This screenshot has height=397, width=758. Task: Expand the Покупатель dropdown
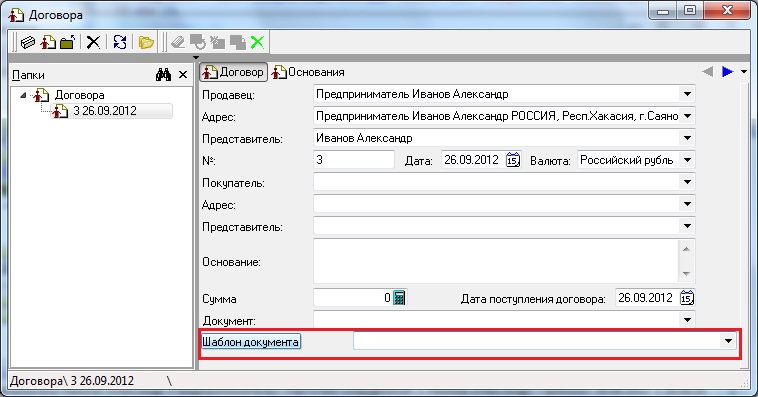[x=687, y=182]
